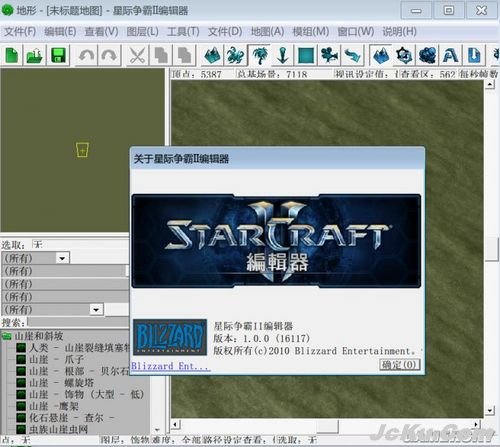Click the Paste toolbar icon
Image resolution: width=500 pixels, height=447 pixels.
pyautogui.click(x=184, y=55)
